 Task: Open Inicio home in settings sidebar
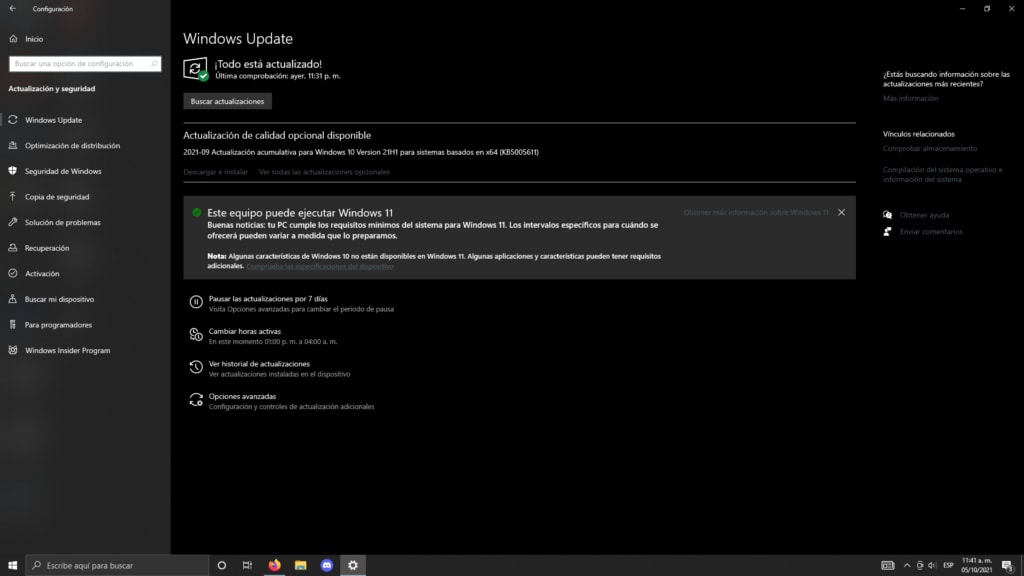[x=34, y=39]
